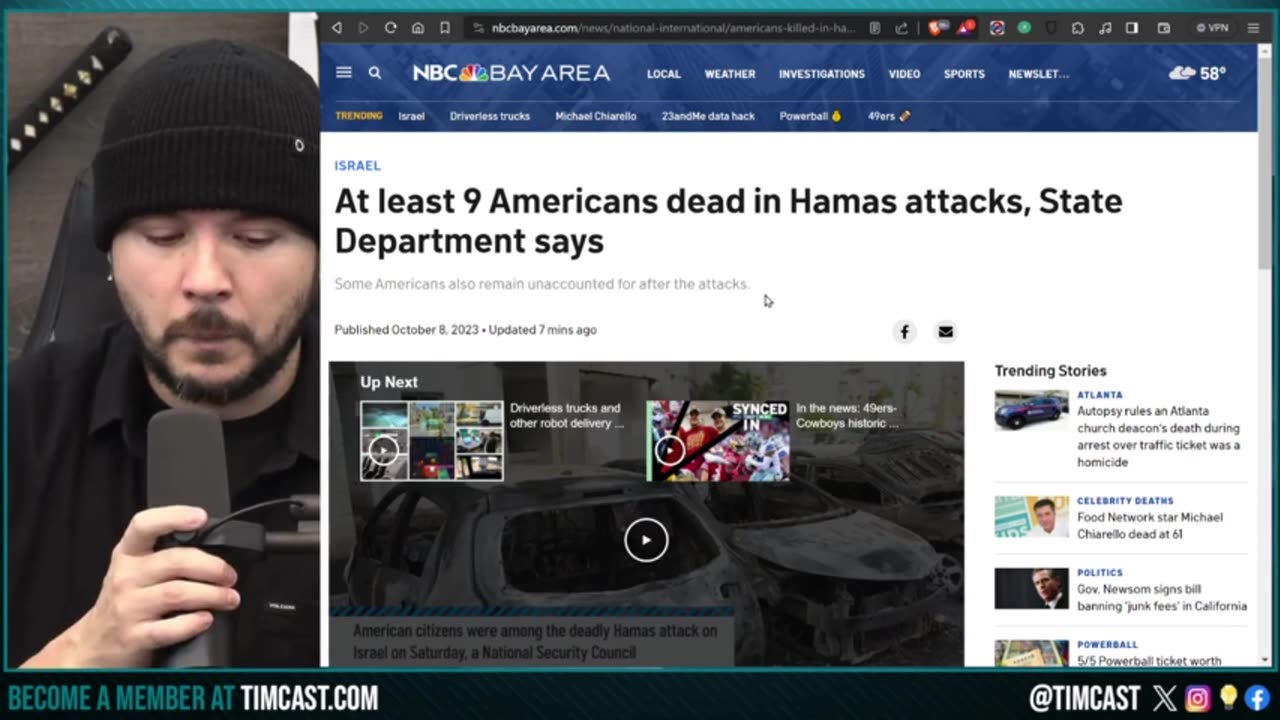Click the nbcbayarea.com address bar
This screenshot has height=720, width=1280.
(x=672, y=28)
